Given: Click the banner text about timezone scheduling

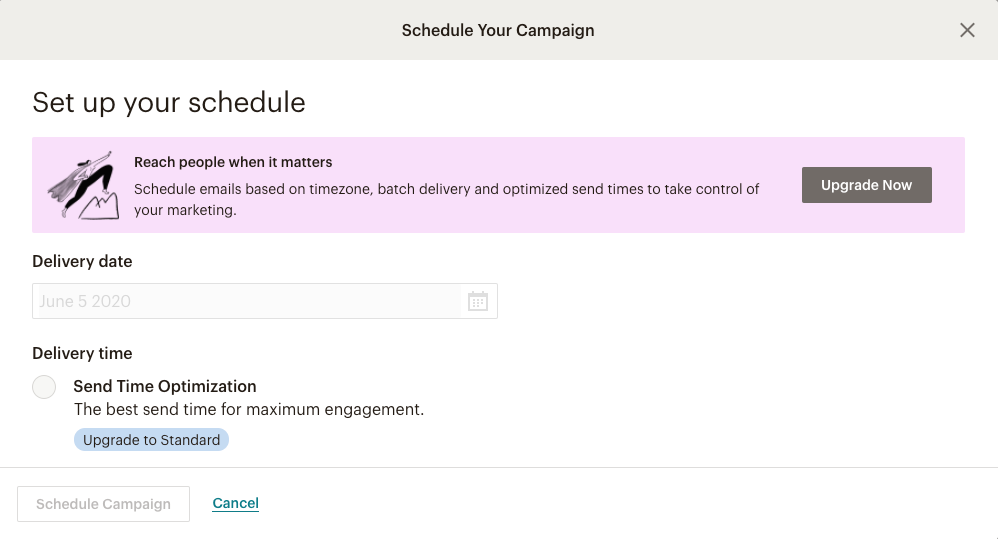Looking at the screenshot, I should point(446,199).
